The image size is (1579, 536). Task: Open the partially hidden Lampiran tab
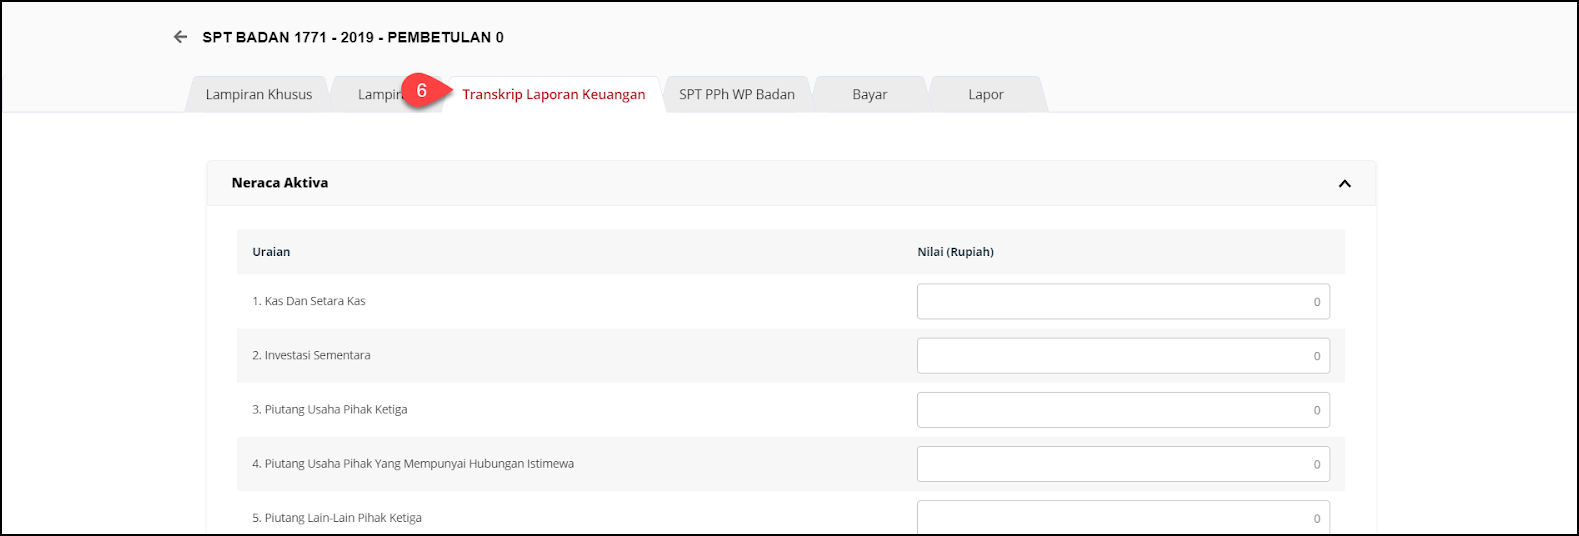374,95
